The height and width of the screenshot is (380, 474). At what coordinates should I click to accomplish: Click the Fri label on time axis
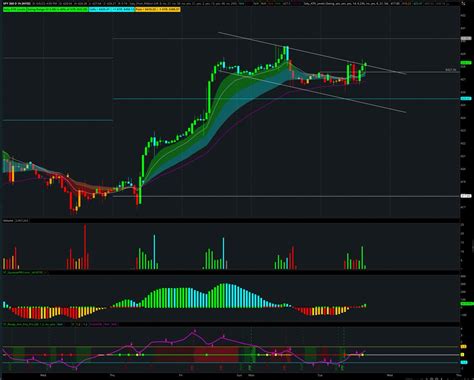coord(180,375)
